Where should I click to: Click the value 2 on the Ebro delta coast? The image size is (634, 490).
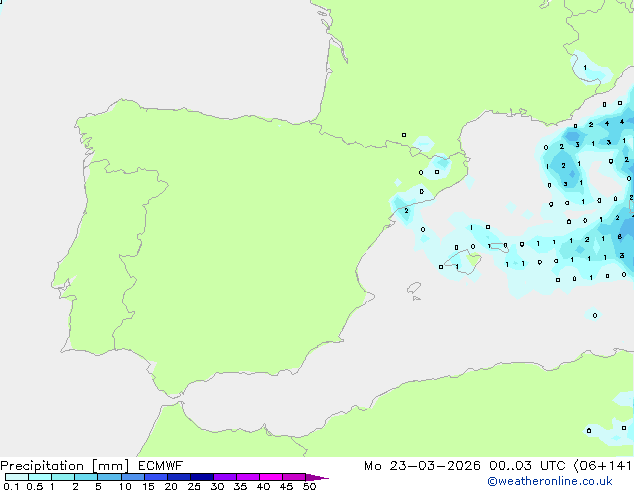tap(406, 211)
